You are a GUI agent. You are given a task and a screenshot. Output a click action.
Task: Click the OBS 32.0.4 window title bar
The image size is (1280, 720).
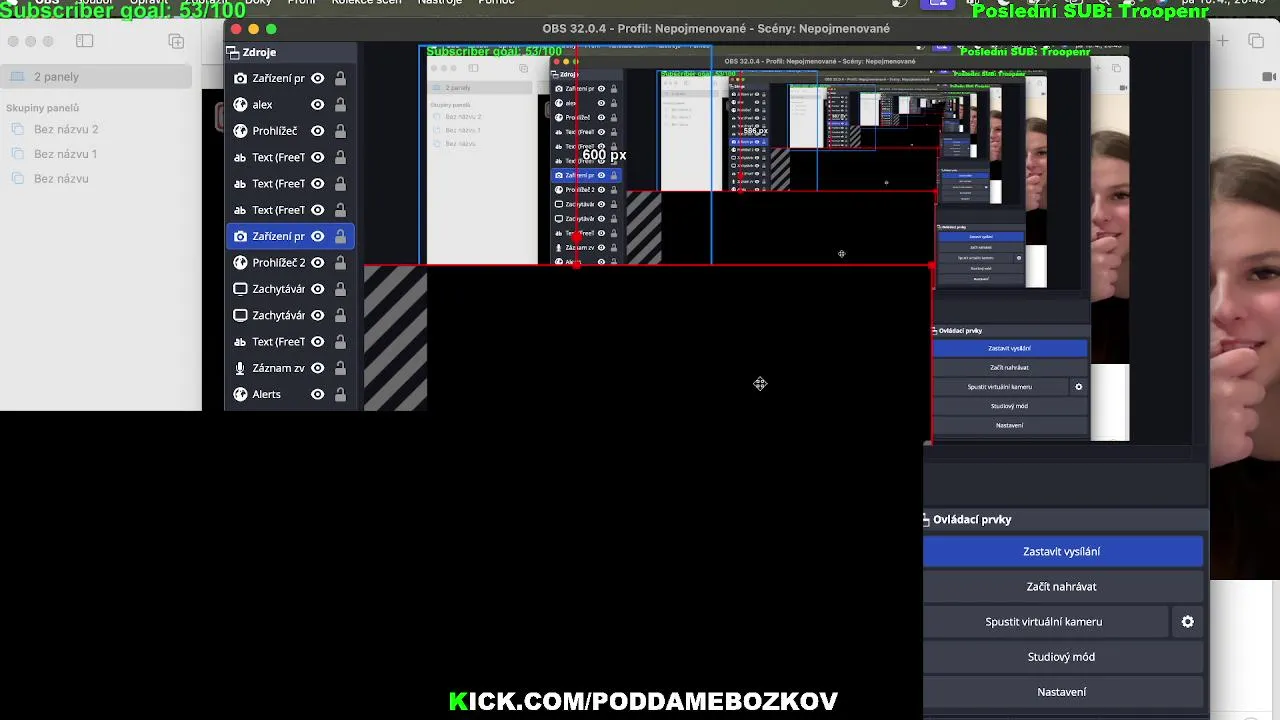pyautogui.click(x=716, y=29)
